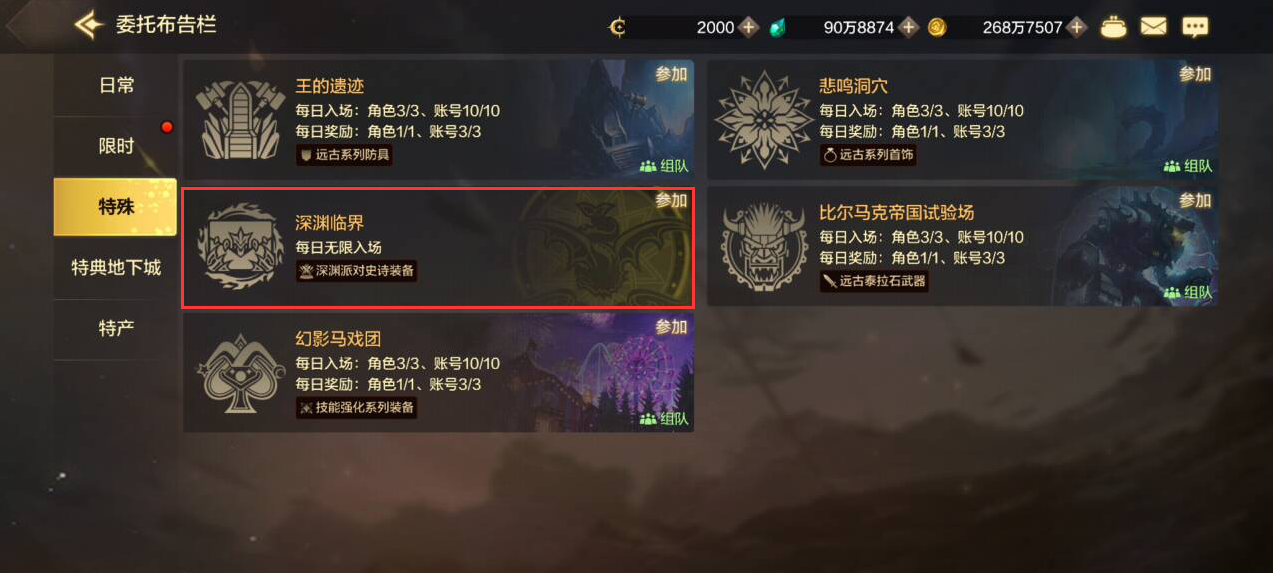Viewport: 1273px width, 573px height.
Task: Click 参加 on 比尔马克帝国试验场 card
Action: [x=1195, y=200]
